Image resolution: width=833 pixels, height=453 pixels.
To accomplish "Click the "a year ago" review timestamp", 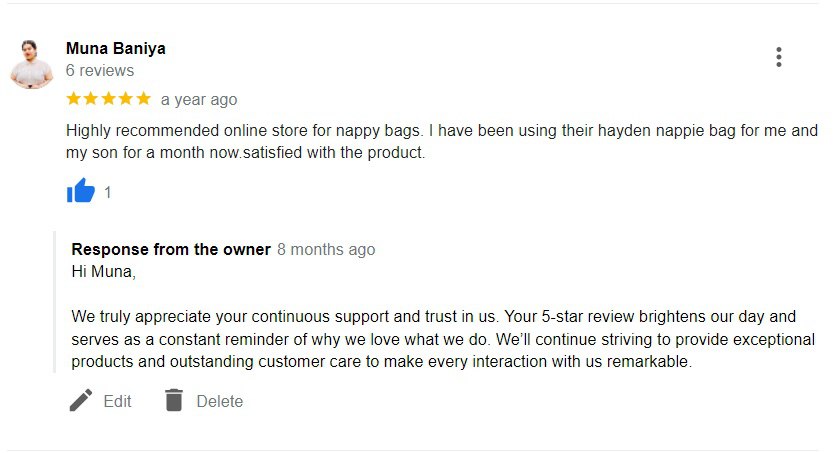I will [x=199, y=99].
